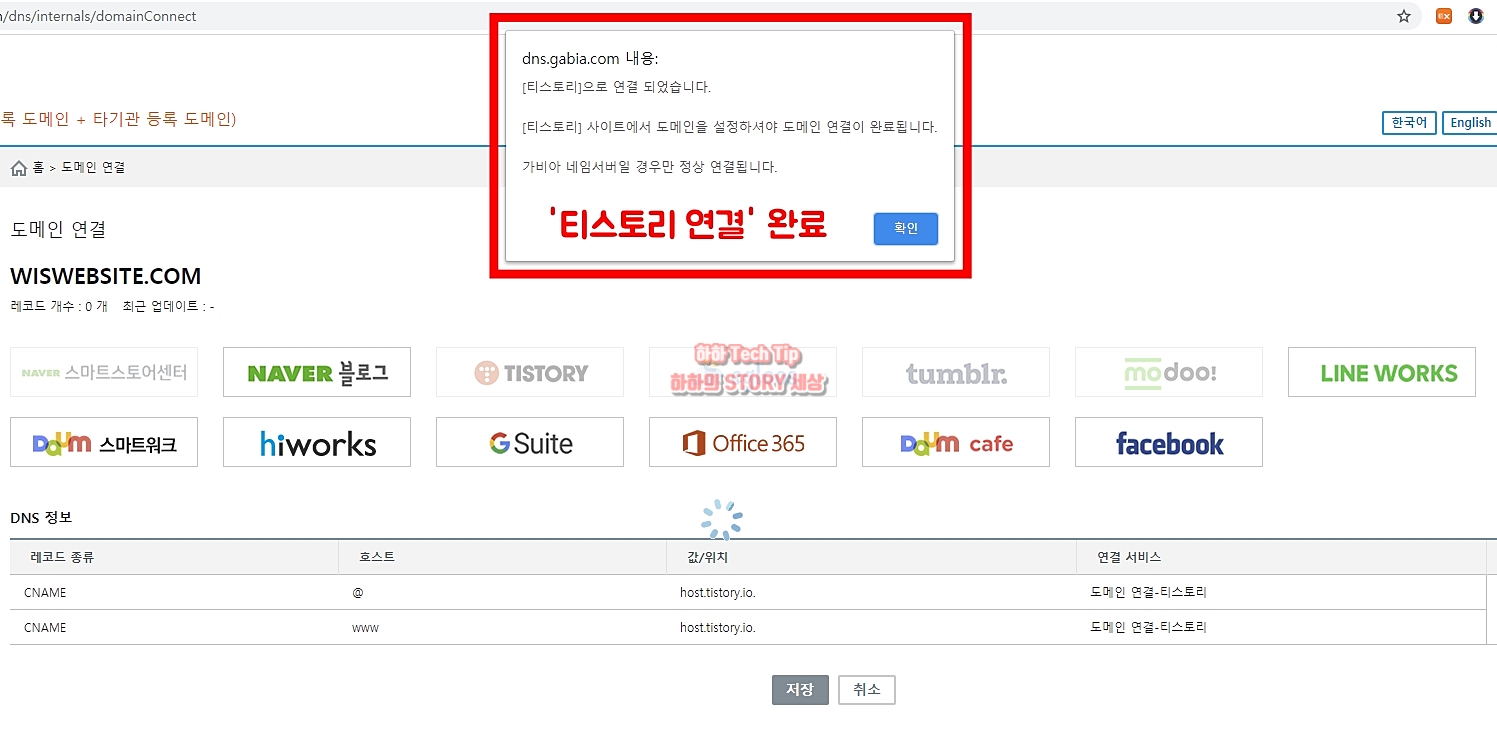The width and height of the screenshot is (1497, 740).
Task: Select the CNAME cell in the @ row
Action: [45, 592]
